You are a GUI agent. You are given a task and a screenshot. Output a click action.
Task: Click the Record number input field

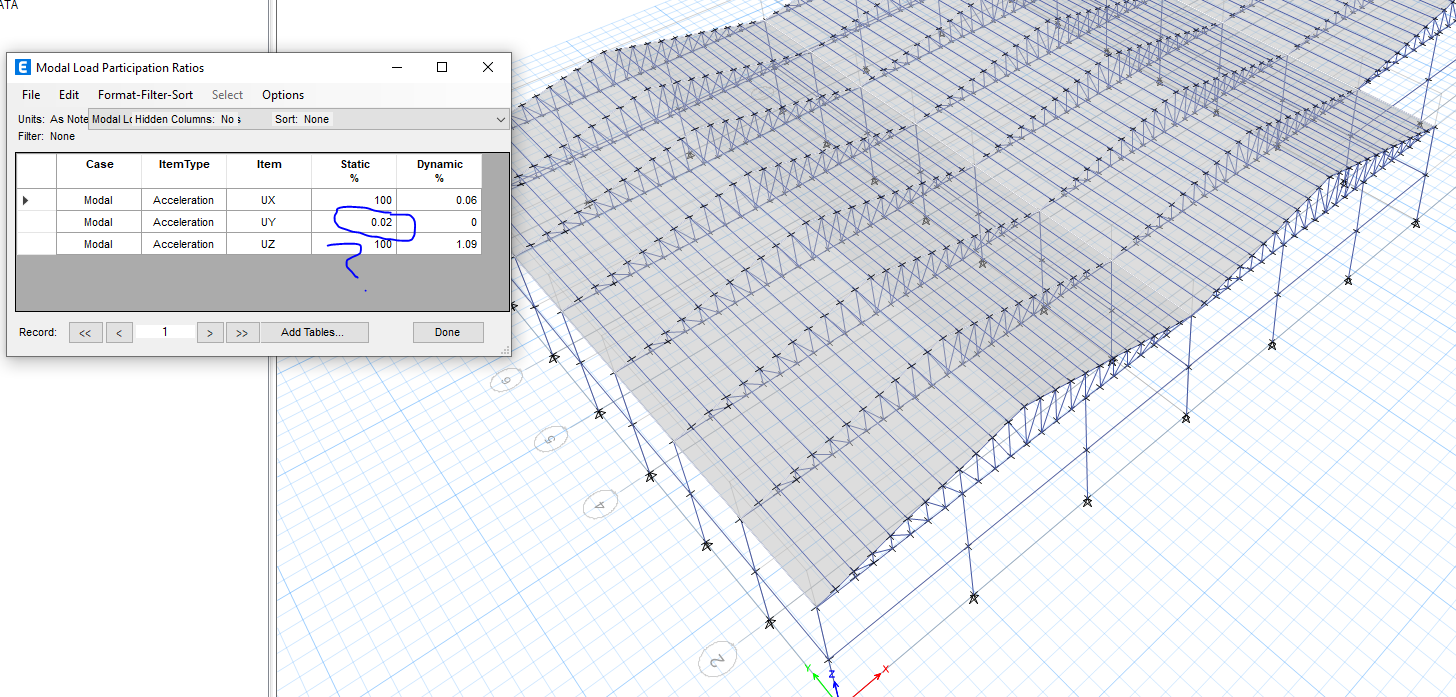[165, 332]
